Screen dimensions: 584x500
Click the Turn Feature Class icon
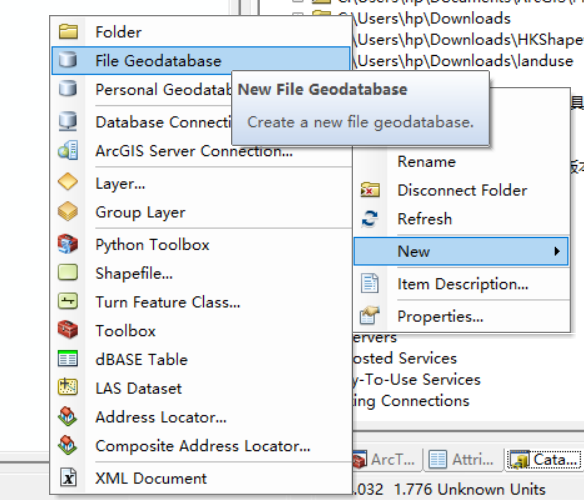click(68, 301)
